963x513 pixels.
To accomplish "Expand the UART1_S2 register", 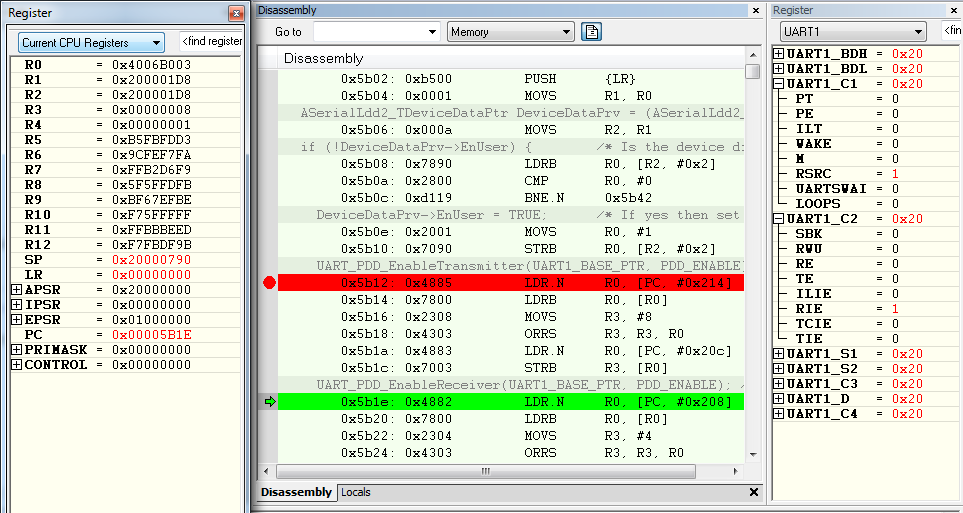I will click(778, 369).
